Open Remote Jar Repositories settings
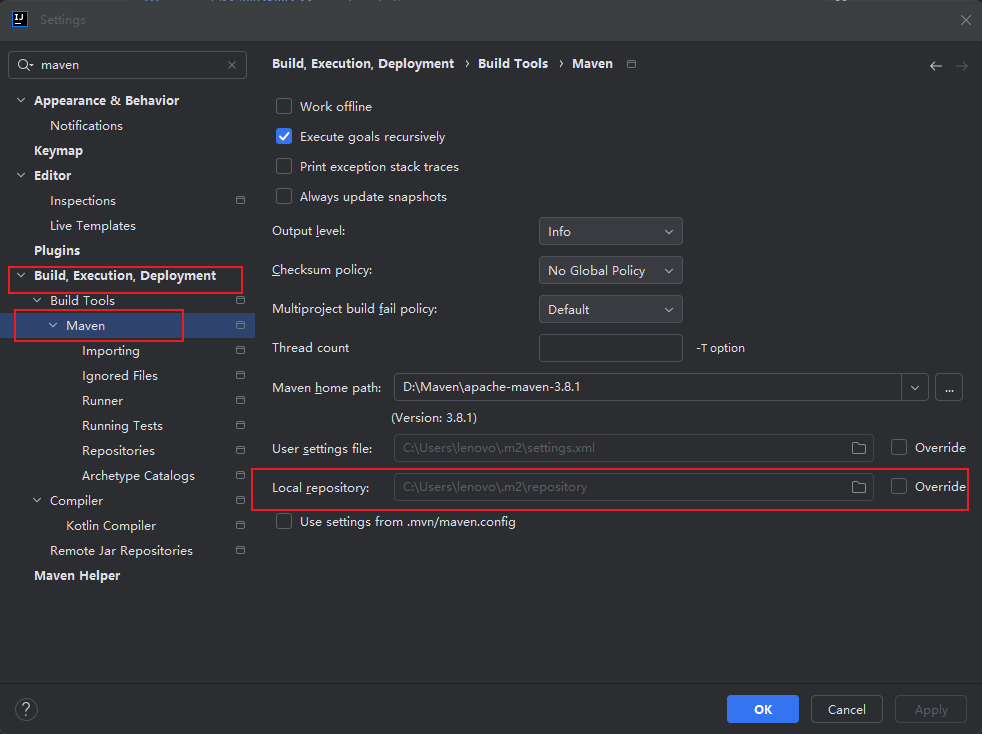The height and width of the screenshot is (734, 982). pyautogui.click(x=121, y=551)
